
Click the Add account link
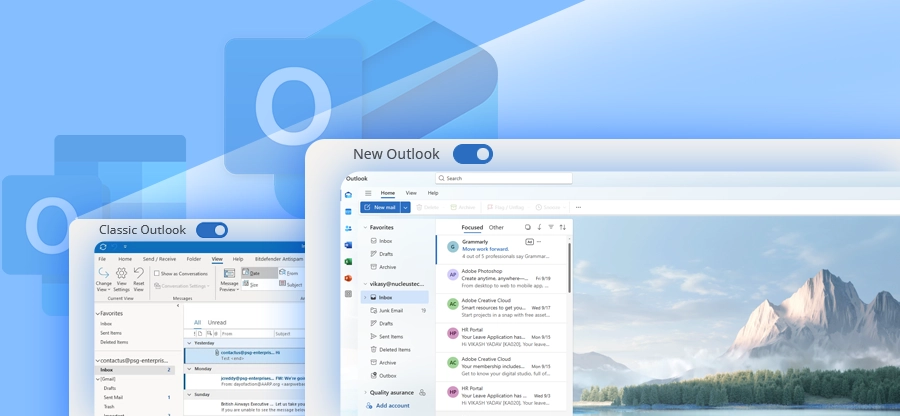click(x=392, y=405)
